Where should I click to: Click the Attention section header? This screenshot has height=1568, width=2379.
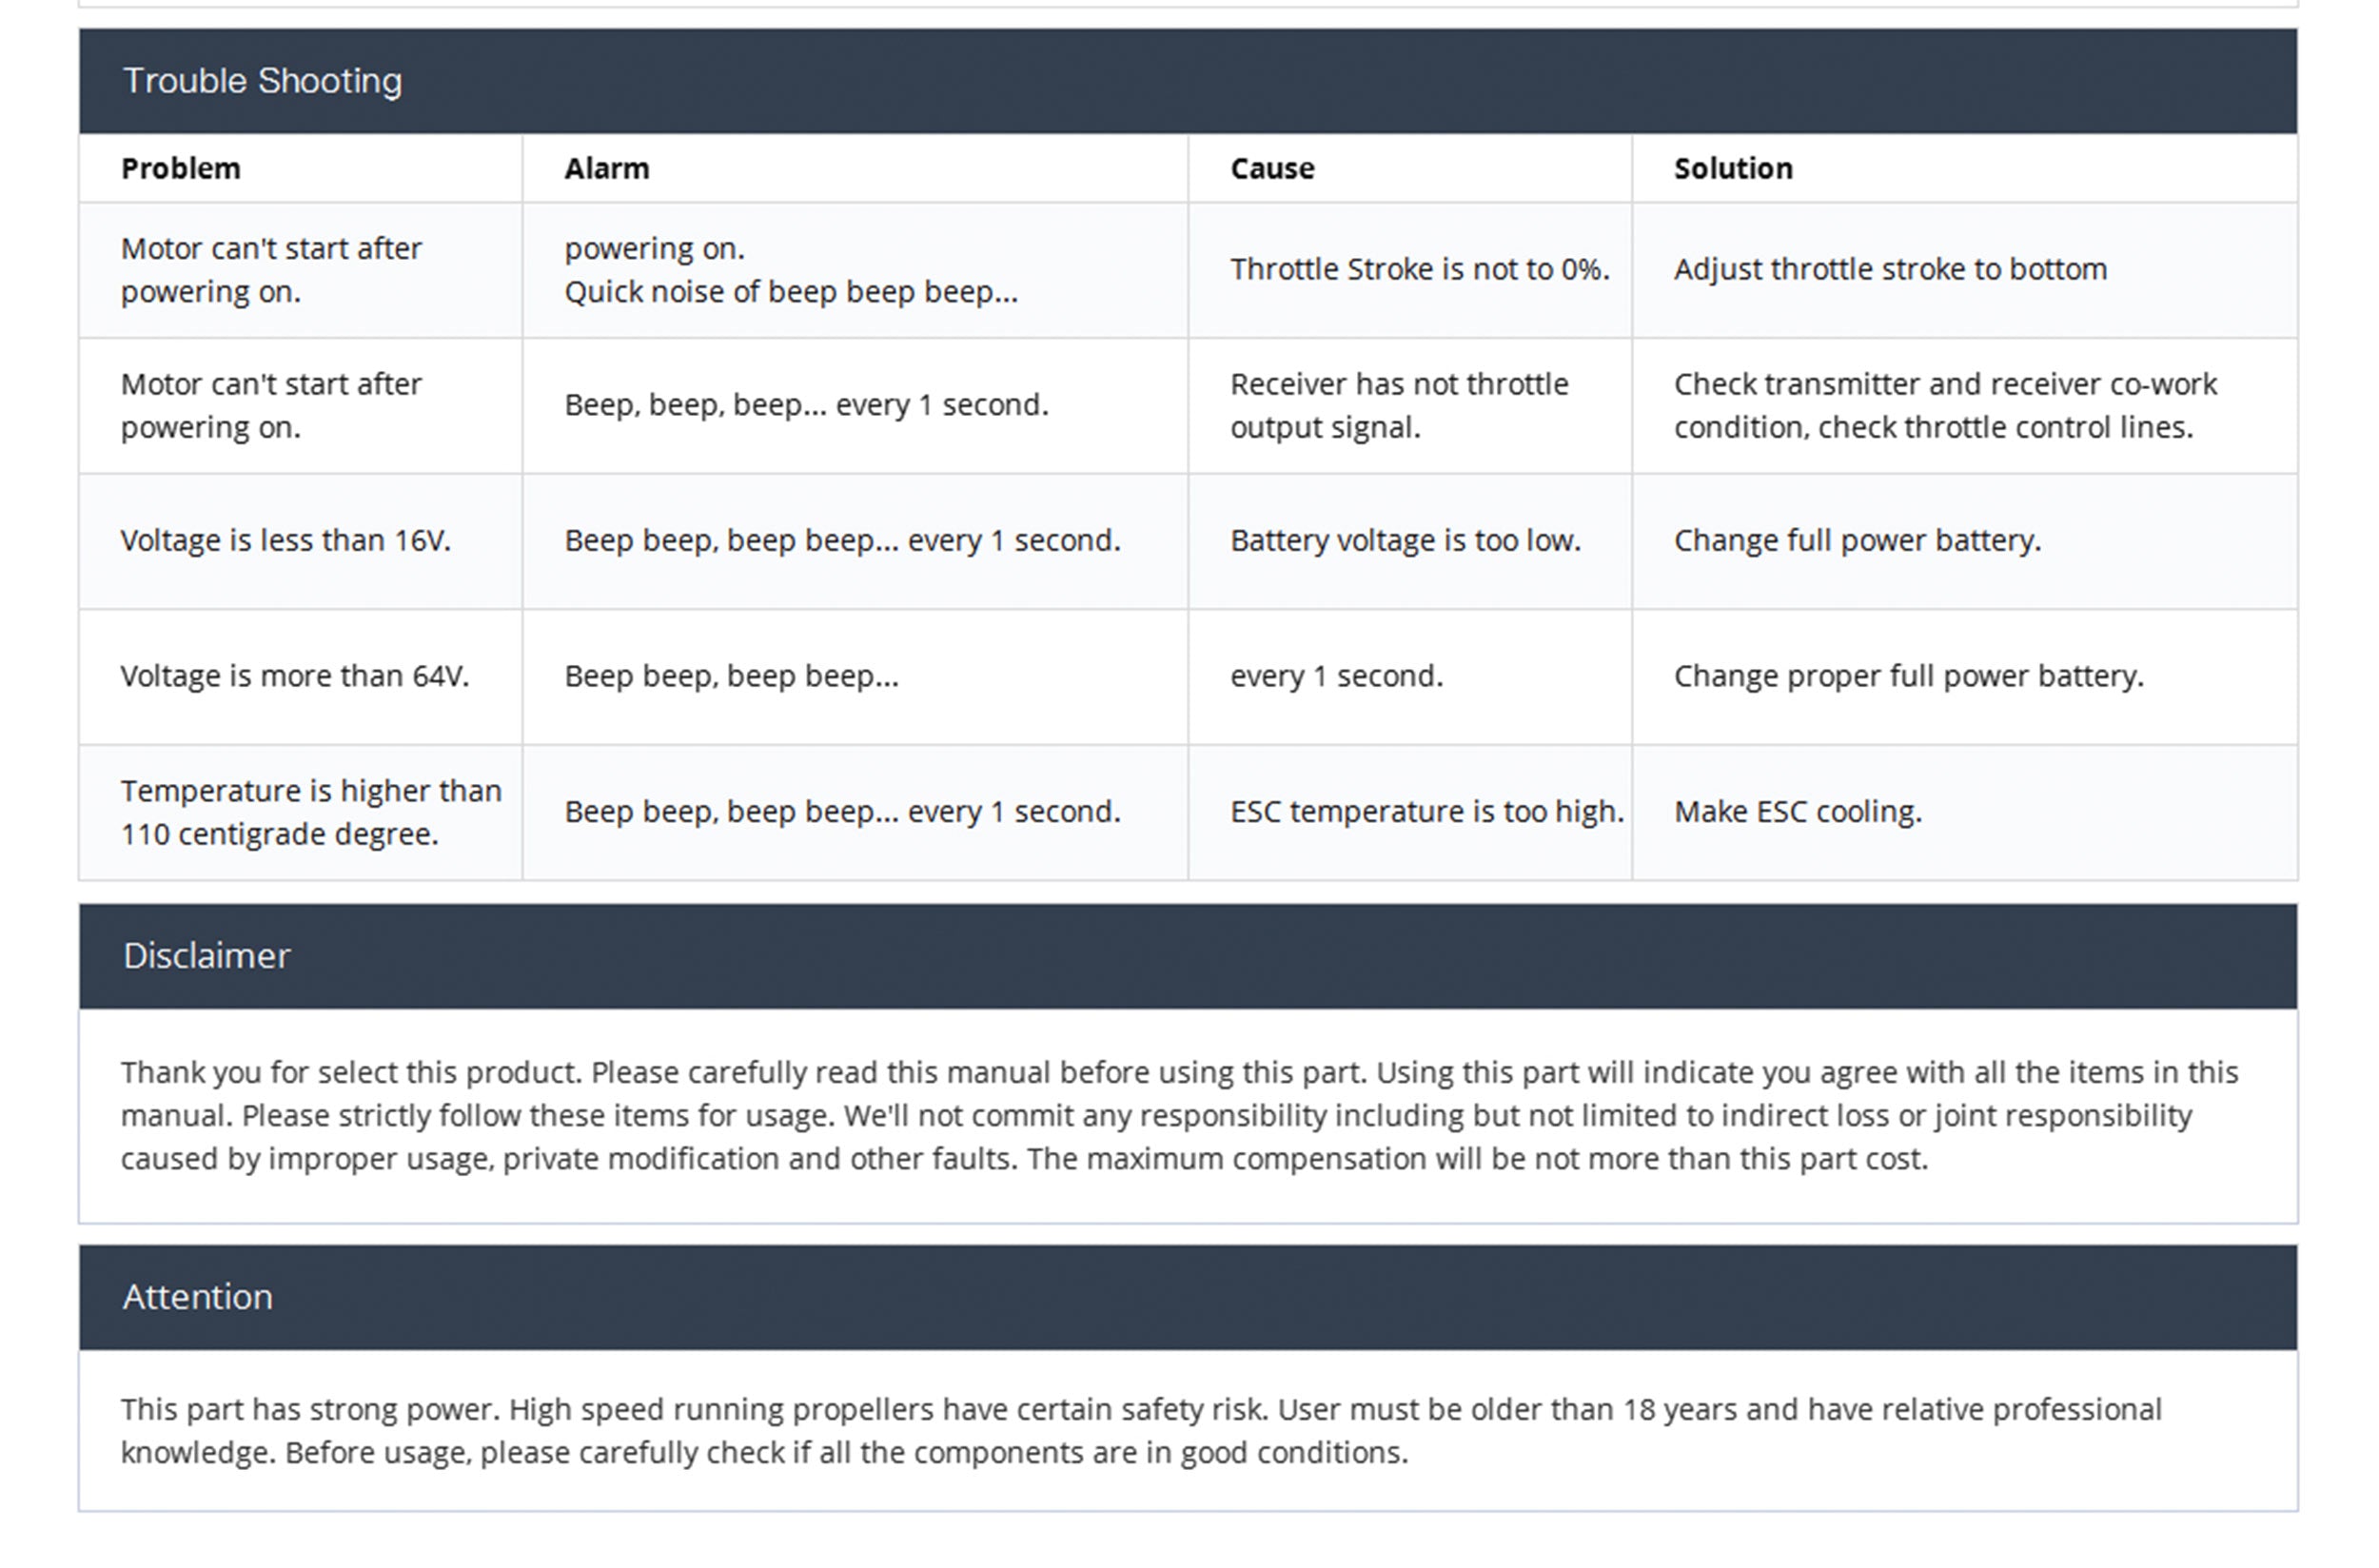click(197, 1297)
